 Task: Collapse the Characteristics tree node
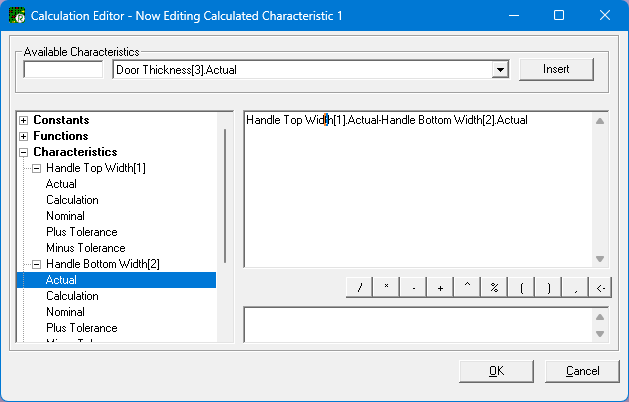click(23, 152)
